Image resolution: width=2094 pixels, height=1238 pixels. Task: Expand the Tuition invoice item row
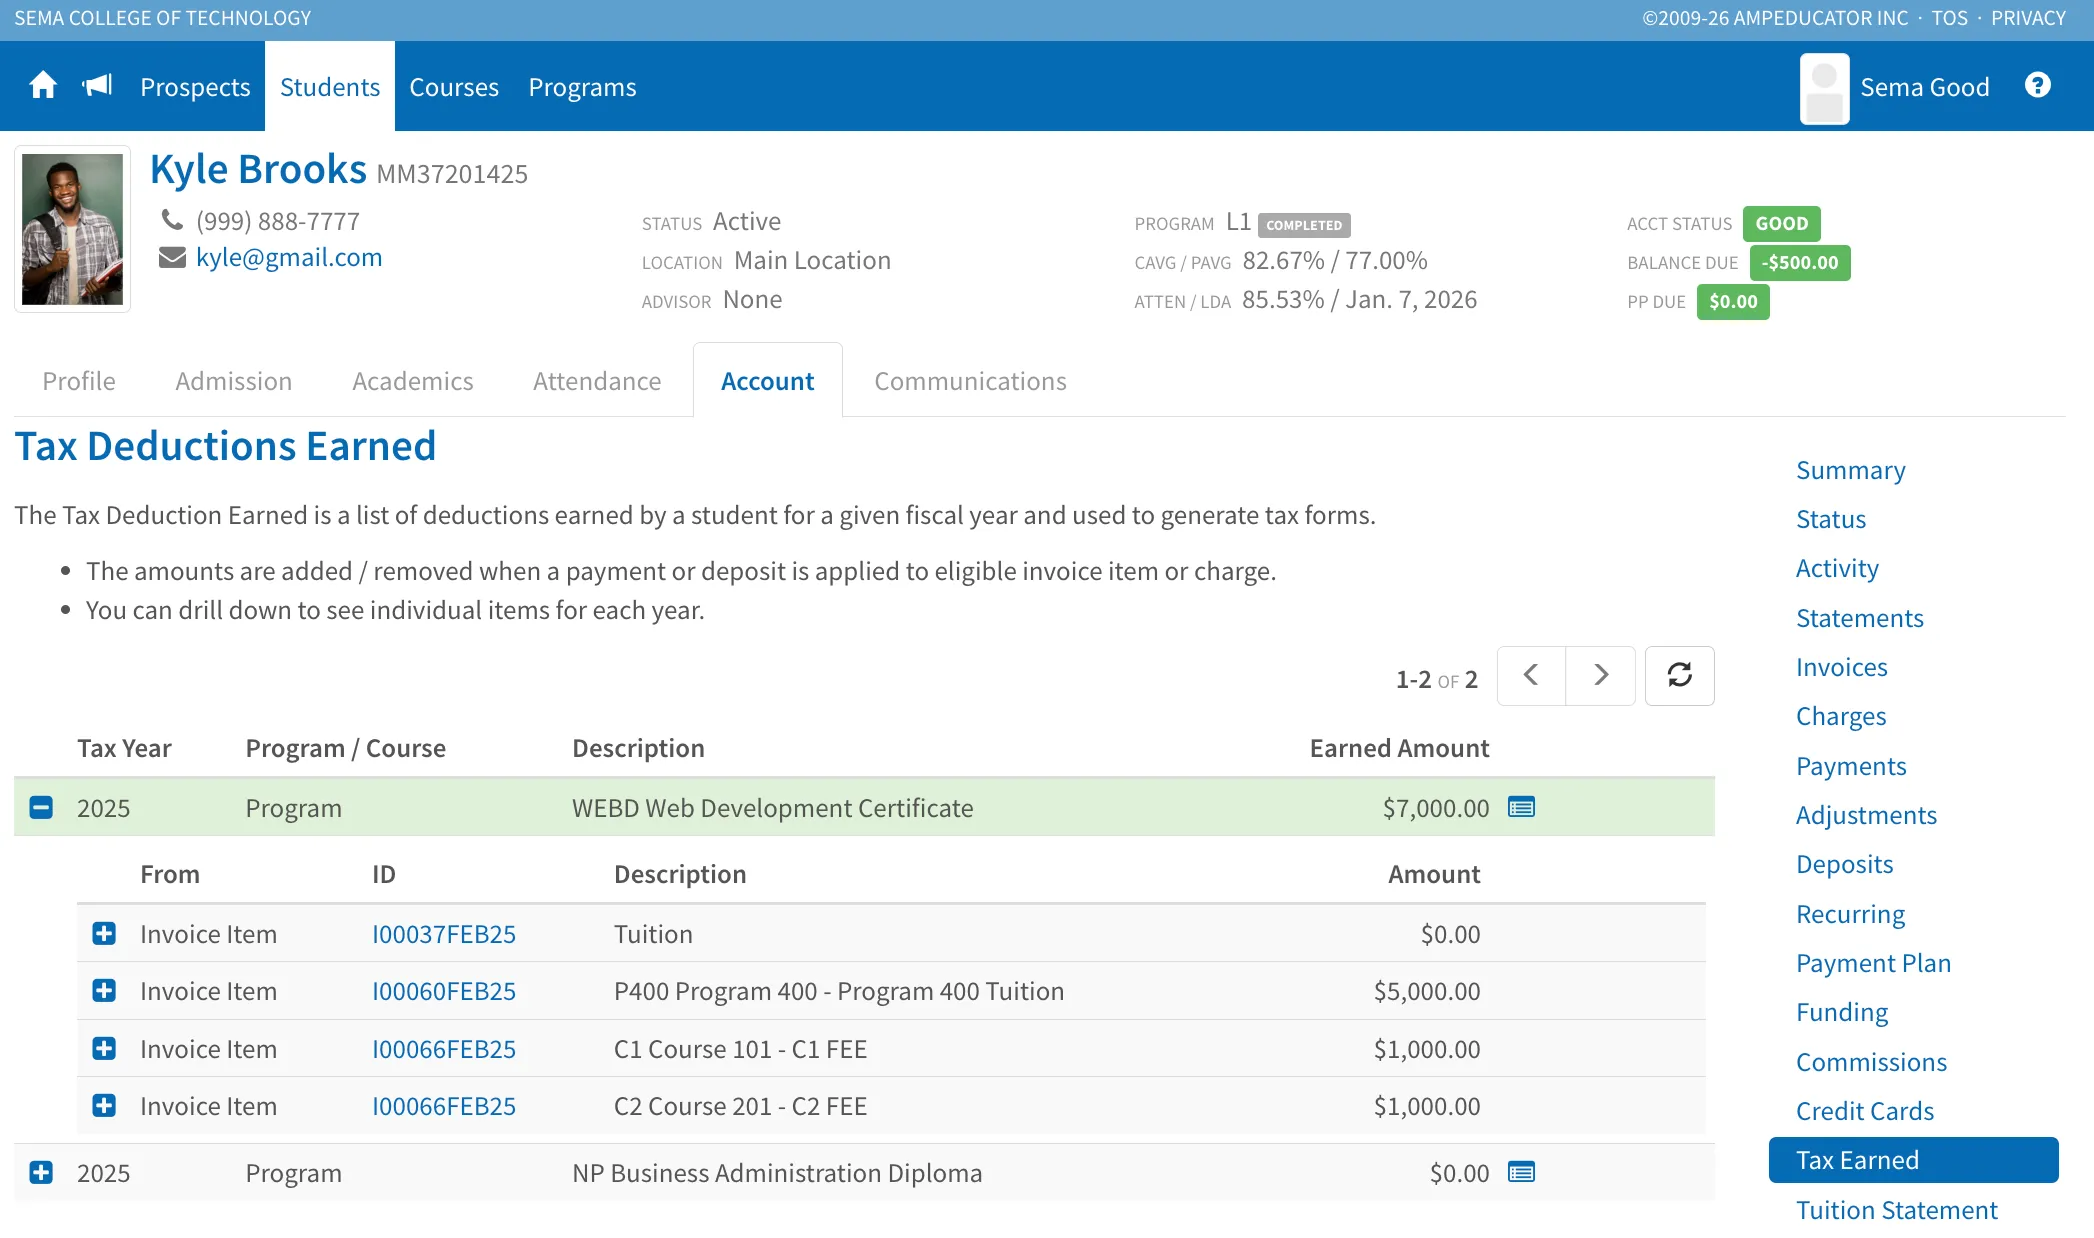104,933
